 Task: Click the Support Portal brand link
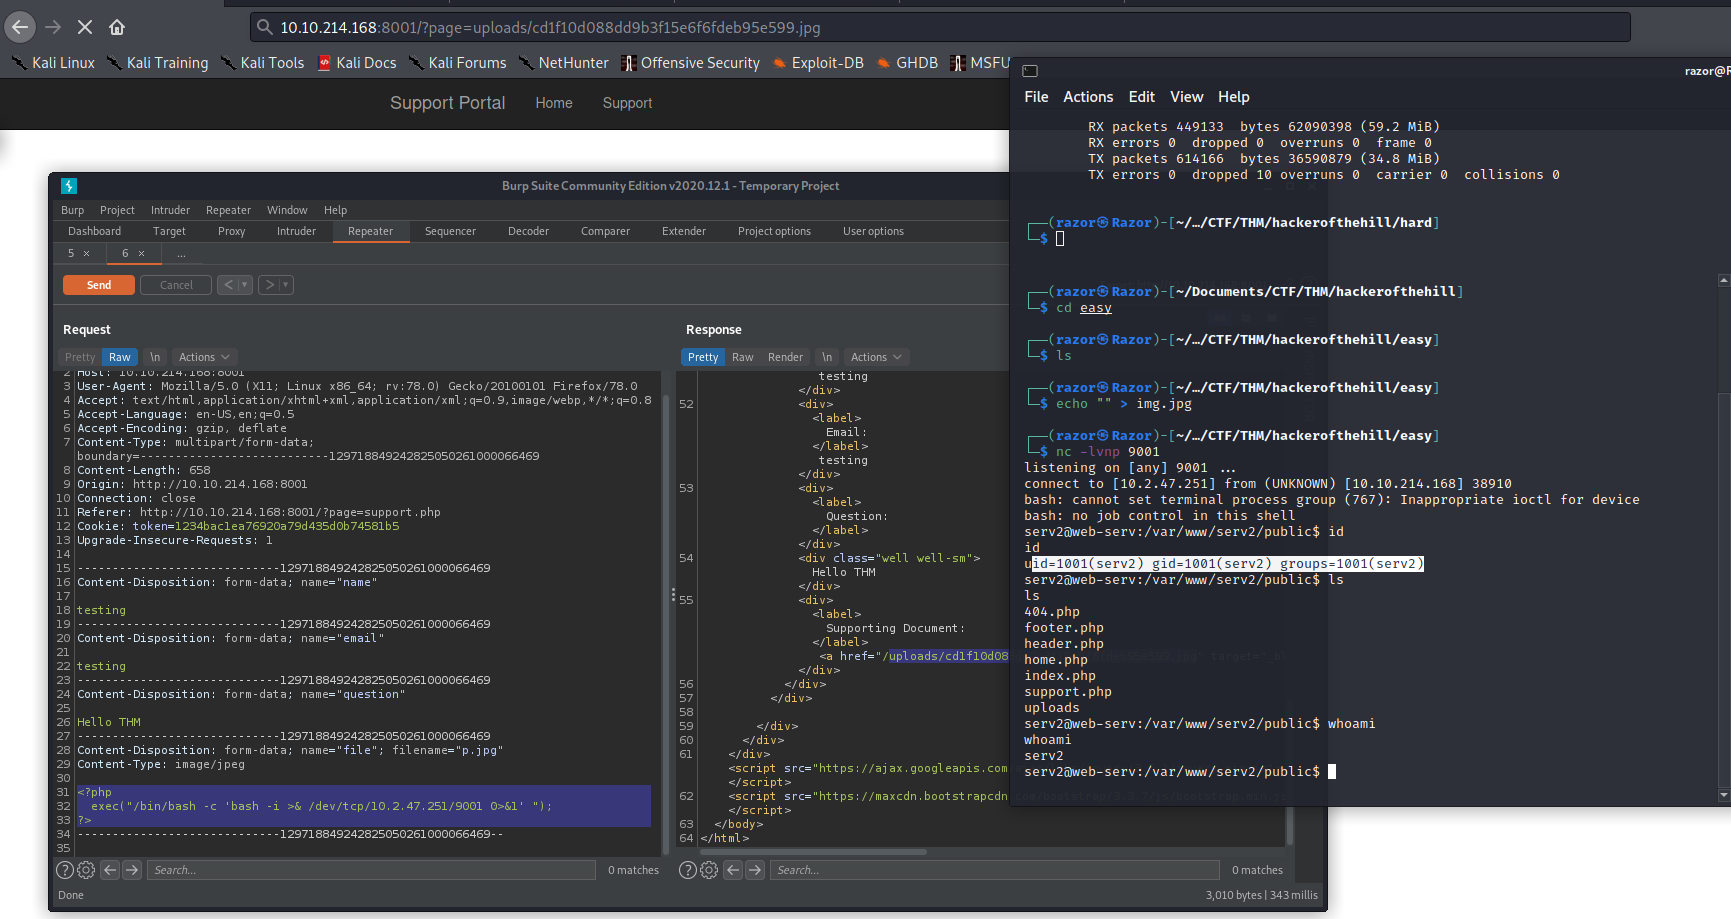[x=447, y=103]
